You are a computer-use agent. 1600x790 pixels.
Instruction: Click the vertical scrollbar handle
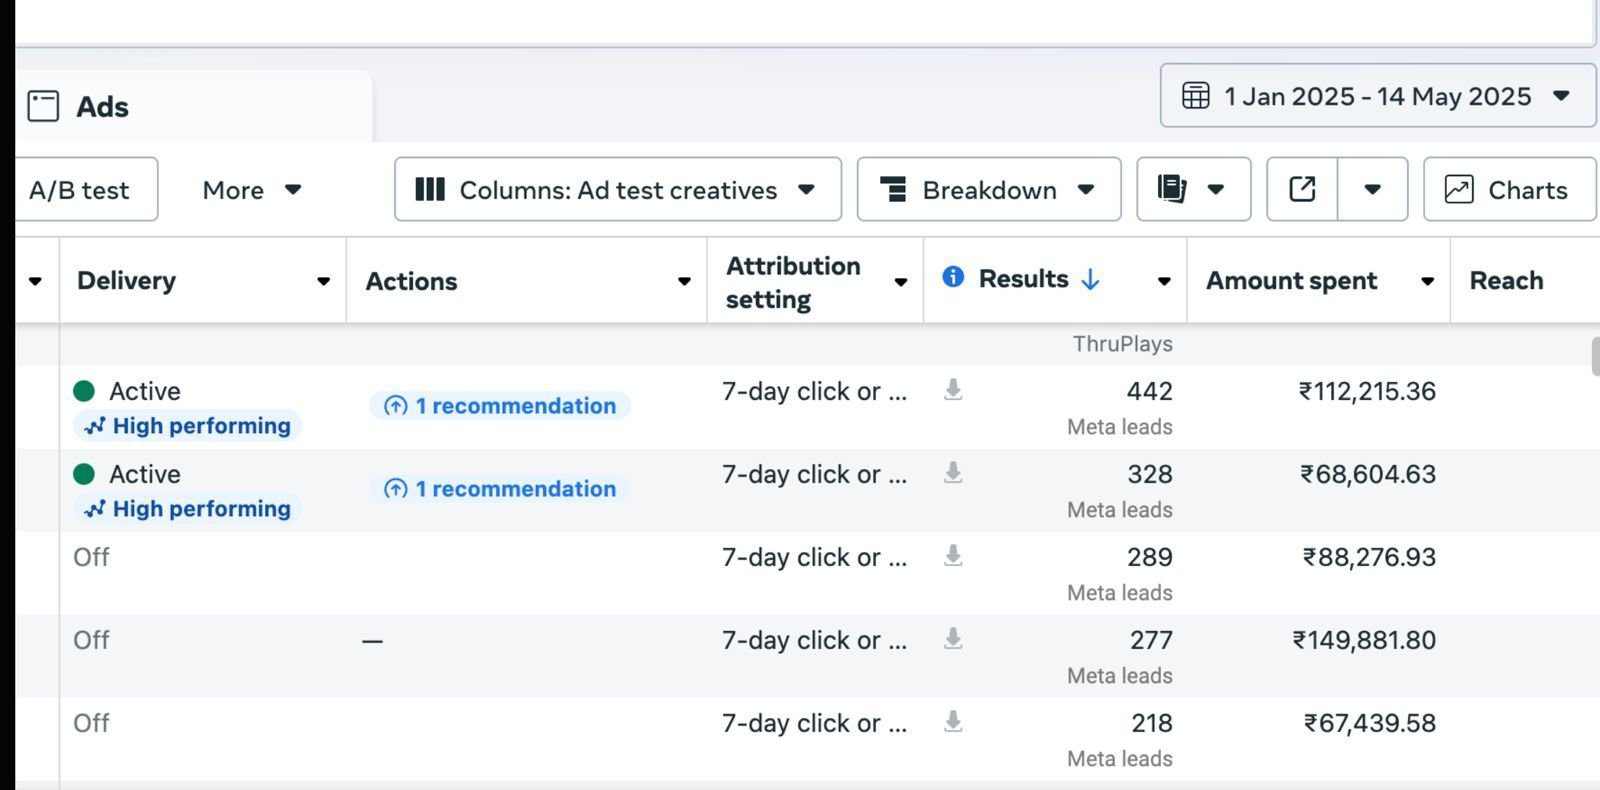(x=1594, y=357)
